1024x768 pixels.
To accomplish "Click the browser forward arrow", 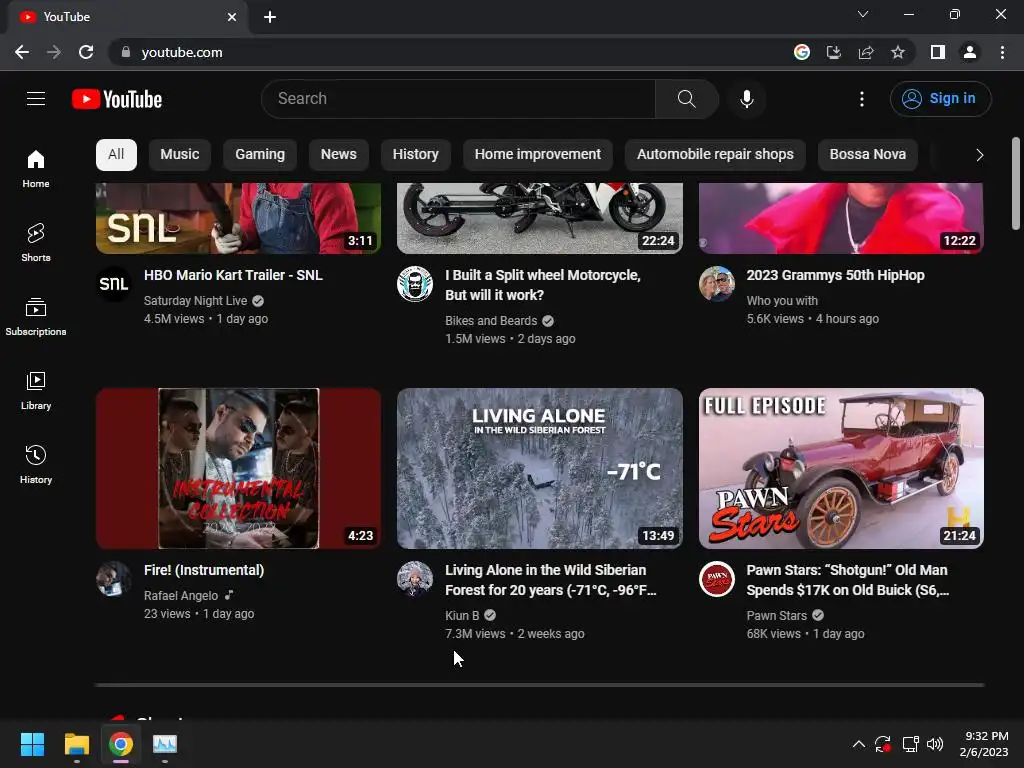I will pyautogui.click(x=54, y=52).
